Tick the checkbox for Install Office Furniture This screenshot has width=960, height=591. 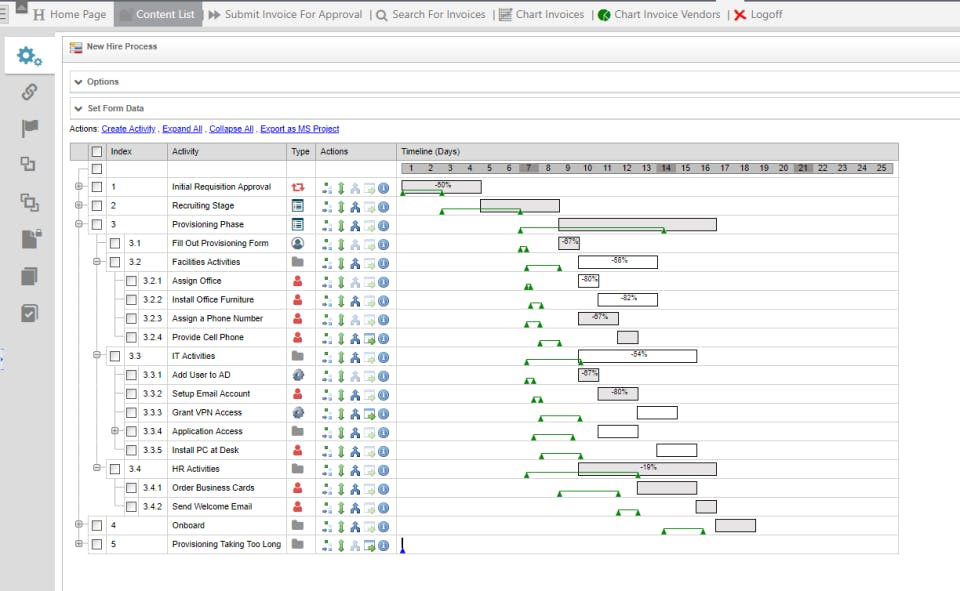(x=131, y=300)
